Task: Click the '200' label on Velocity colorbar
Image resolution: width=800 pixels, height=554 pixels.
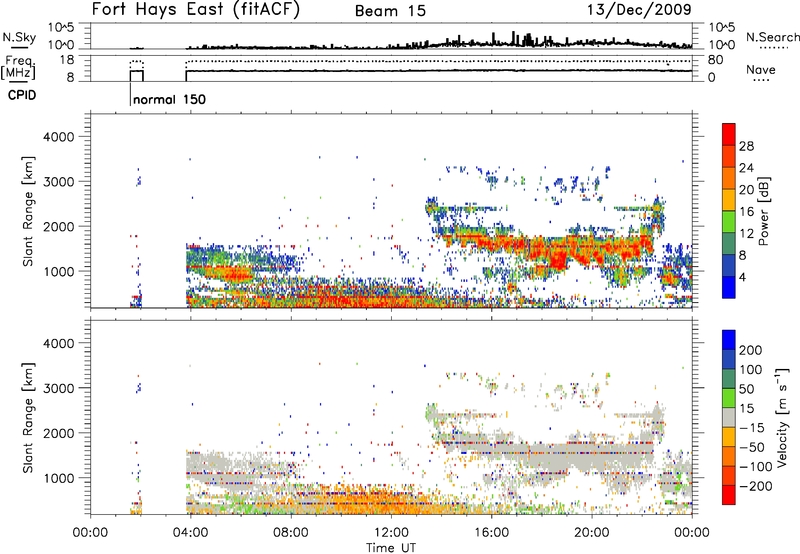Action: tap(751, 350)
